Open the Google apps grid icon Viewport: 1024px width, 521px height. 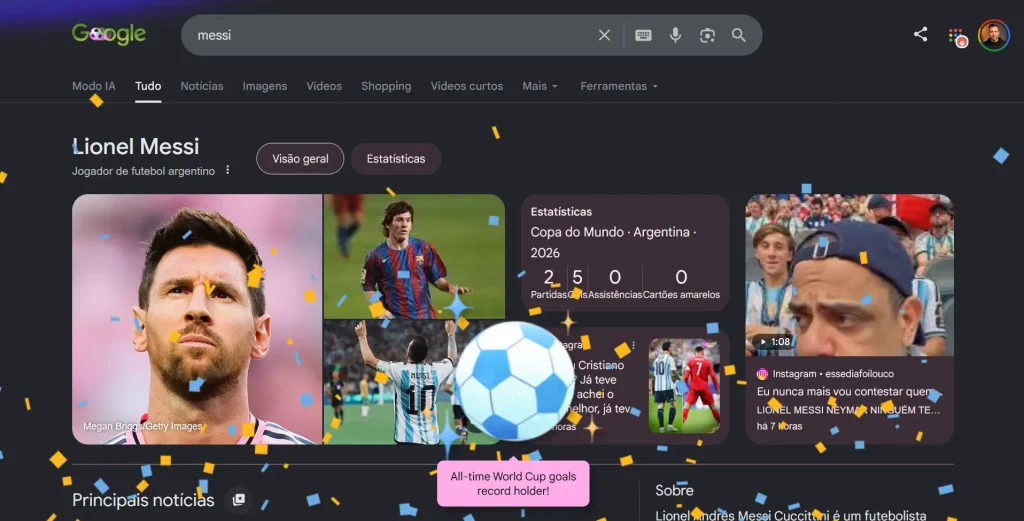(956, 36)
